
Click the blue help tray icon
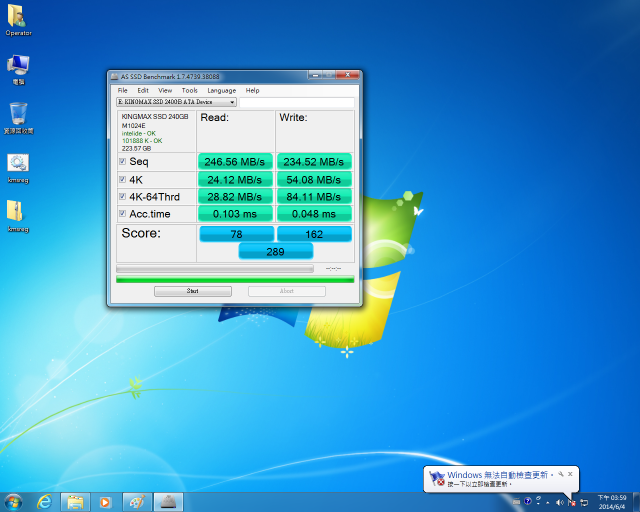pyautogui.click(x=528, y=501)
